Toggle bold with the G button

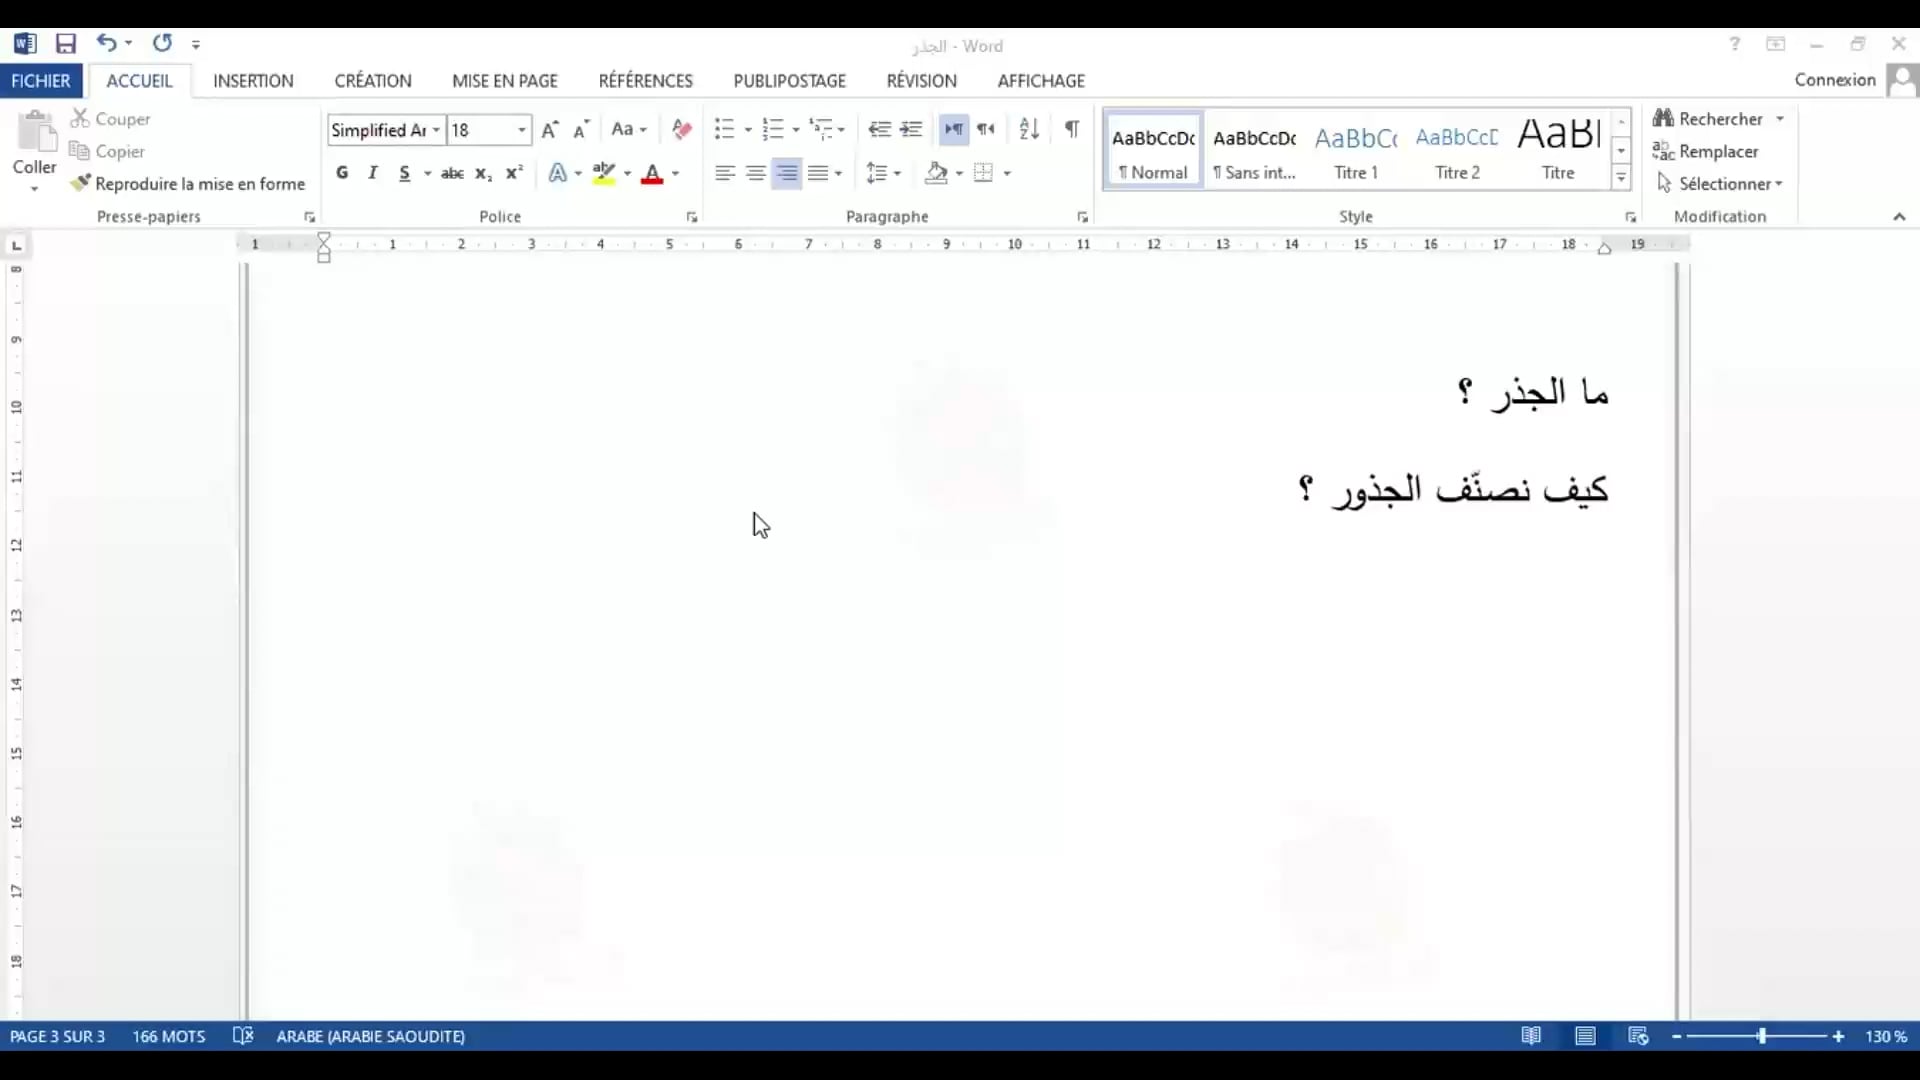(x=342, y=173)
